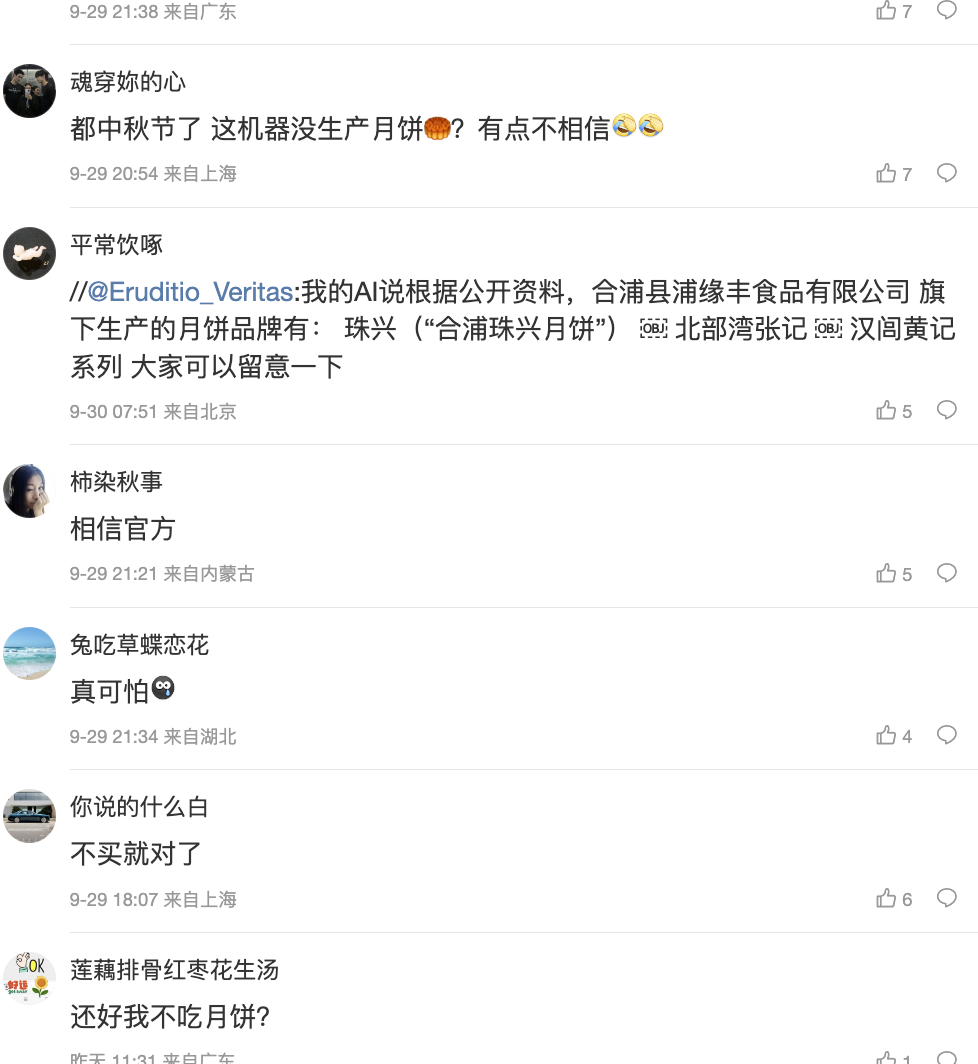Open username 莲藕排骨红枣花生汤's profile
This screenshot has width=978, height=1064.
point(174,970)
